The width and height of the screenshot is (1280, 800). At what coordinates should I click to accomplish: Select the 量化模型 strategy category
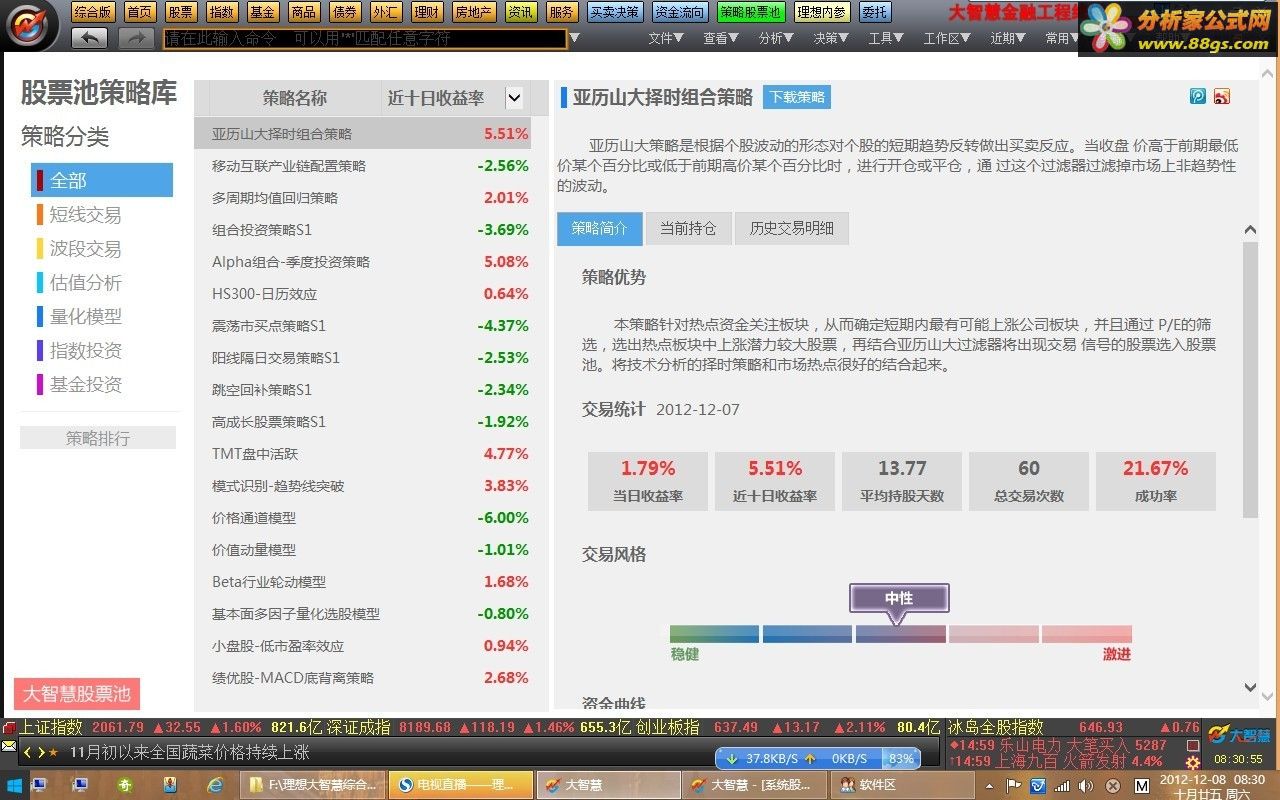[x=85, y=316]
